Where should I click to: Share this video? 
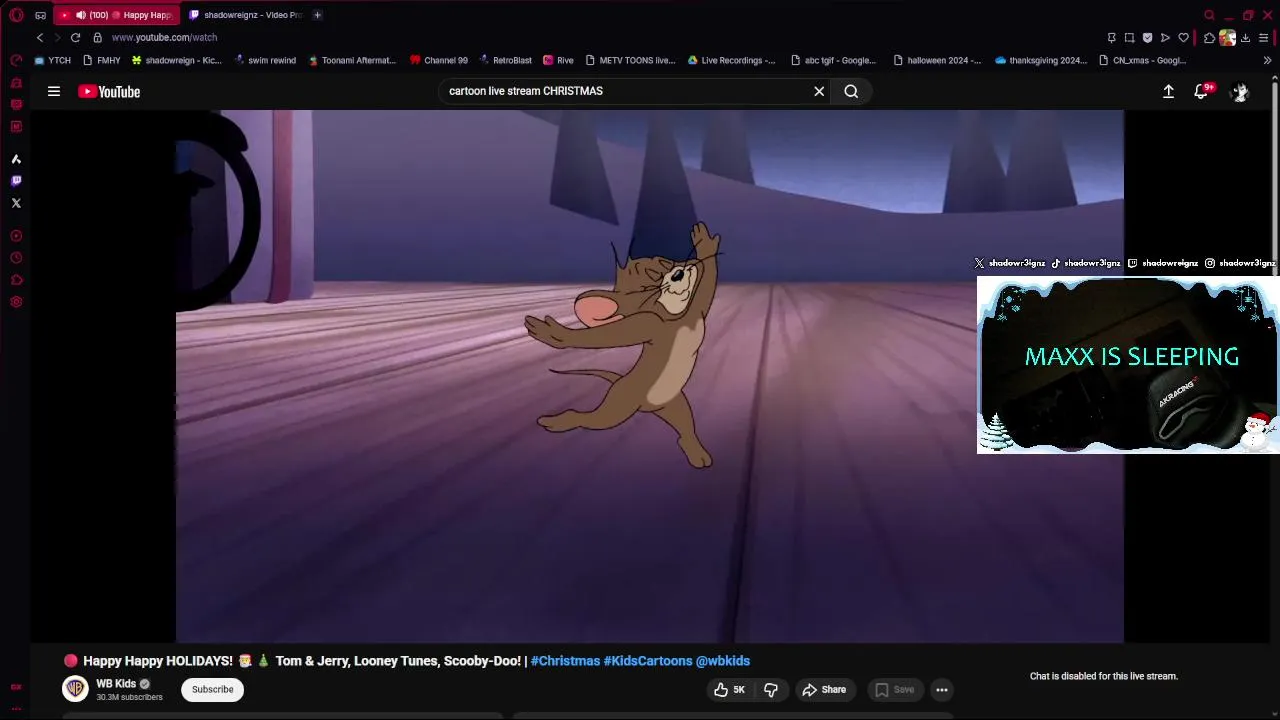pos(824,689)
